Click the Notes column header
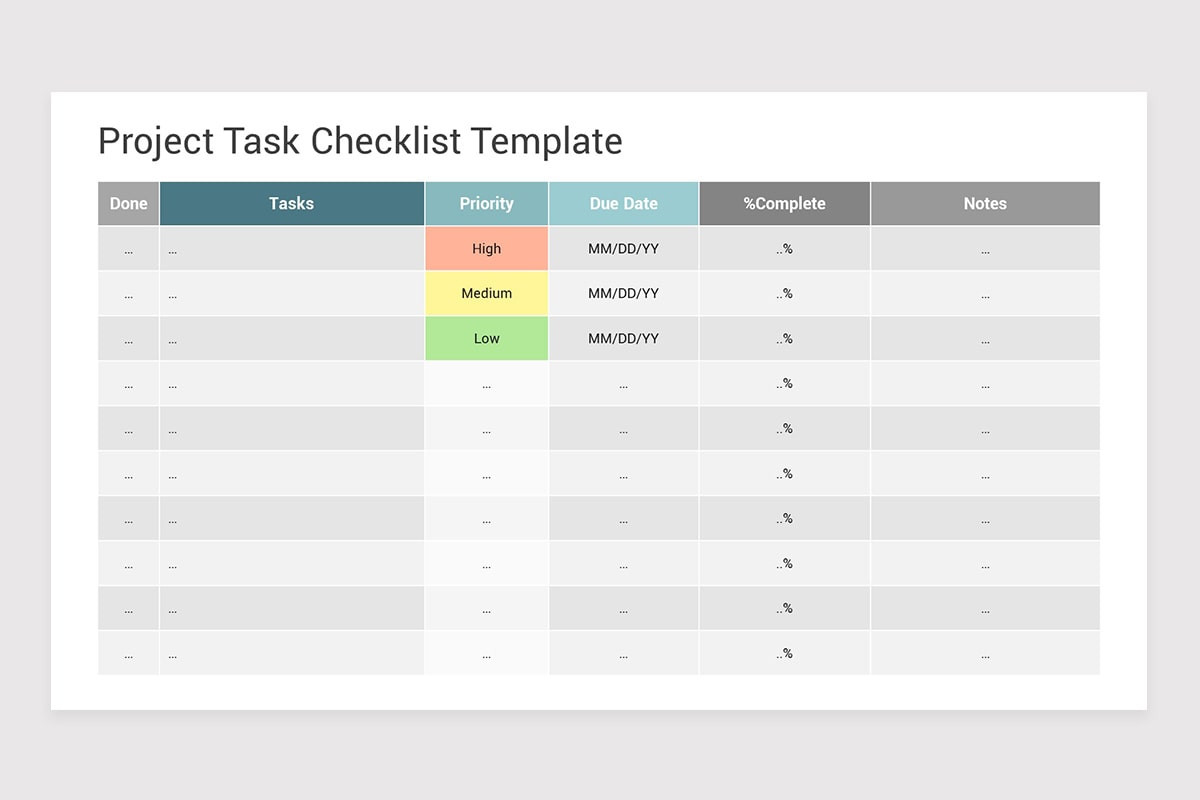Image resolution: width=1200 pixels, height=800 pixels. [985, 204]
